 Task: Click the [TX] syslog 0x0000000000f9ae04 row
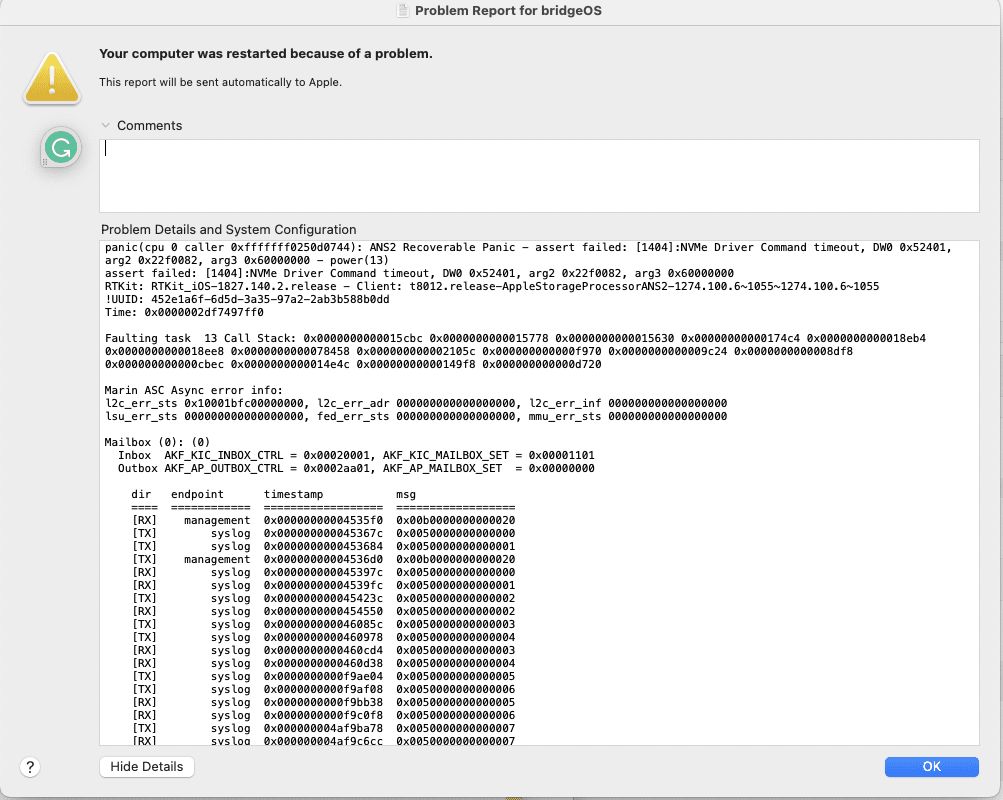pos(324,677)
